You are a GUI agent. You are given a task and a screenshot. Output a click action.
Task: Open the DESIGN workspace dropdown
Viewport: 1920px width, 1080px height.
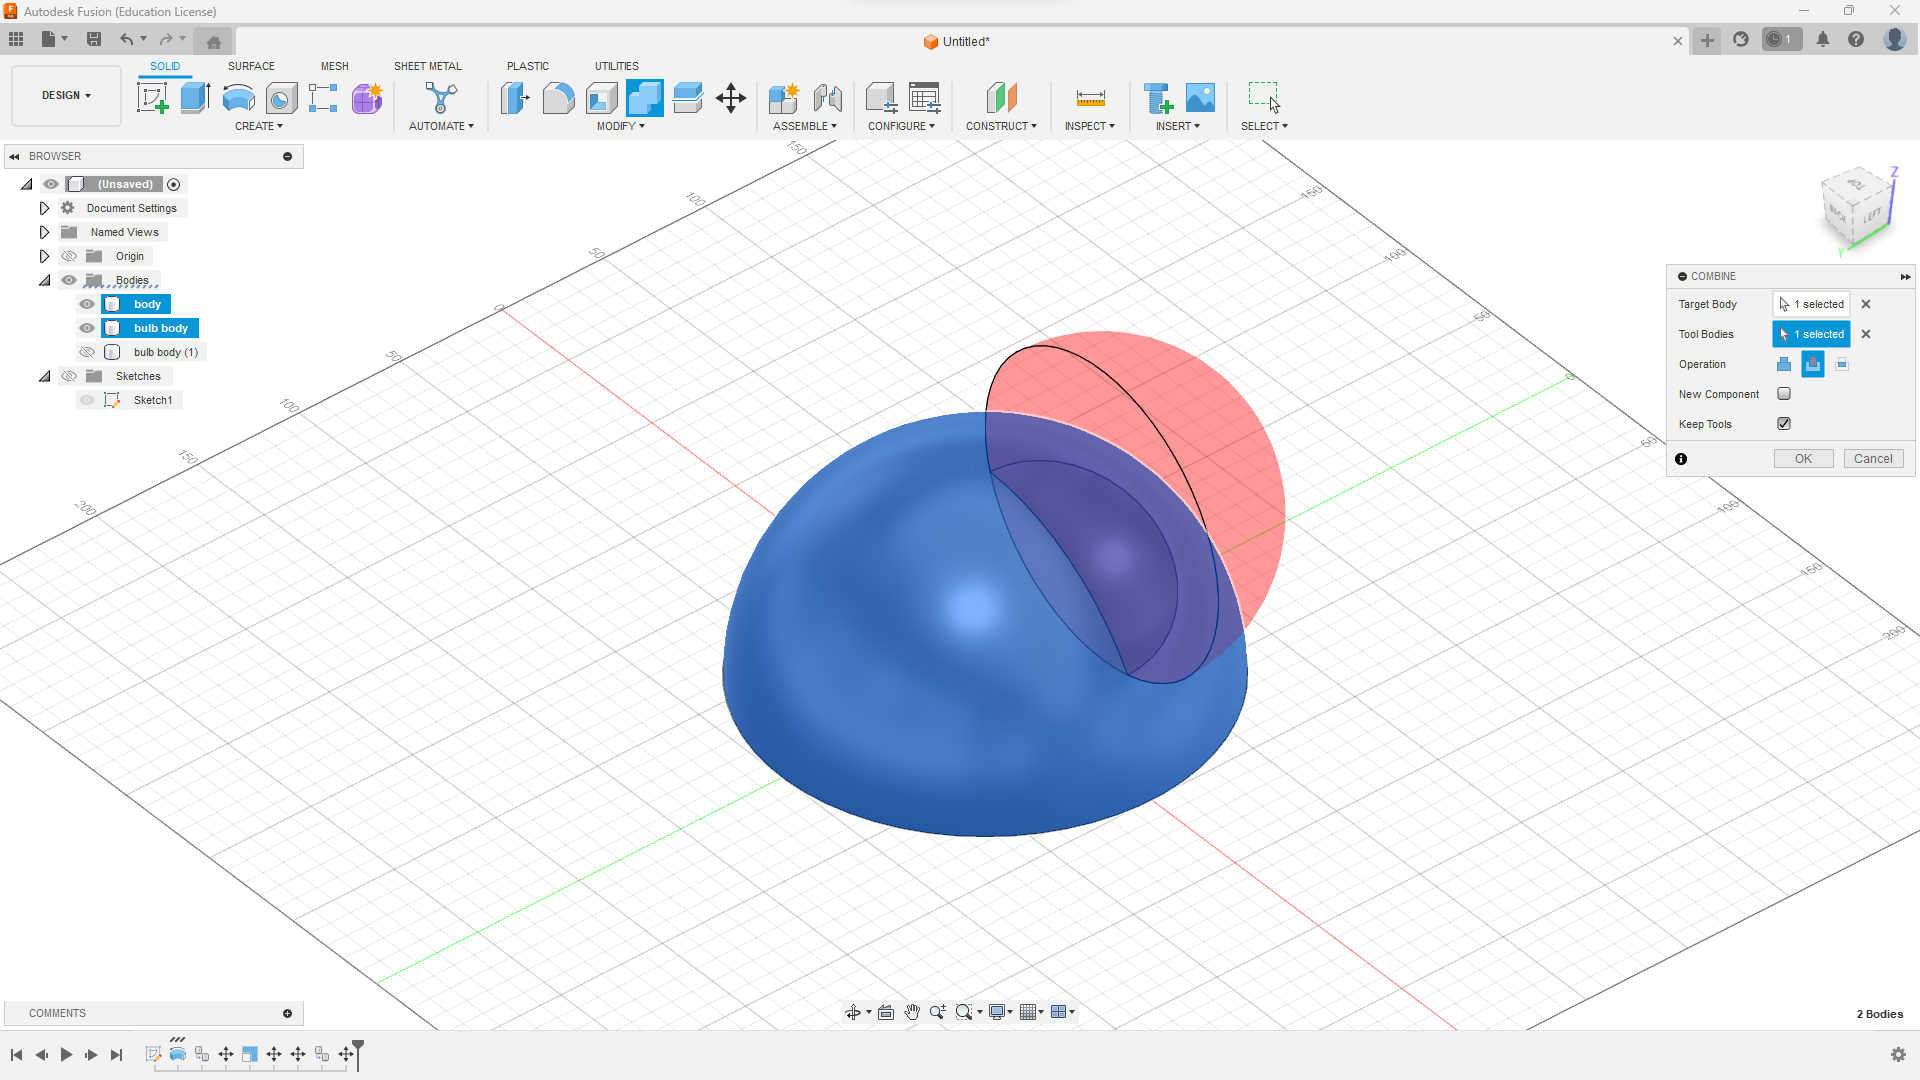(x=66, y=96)
